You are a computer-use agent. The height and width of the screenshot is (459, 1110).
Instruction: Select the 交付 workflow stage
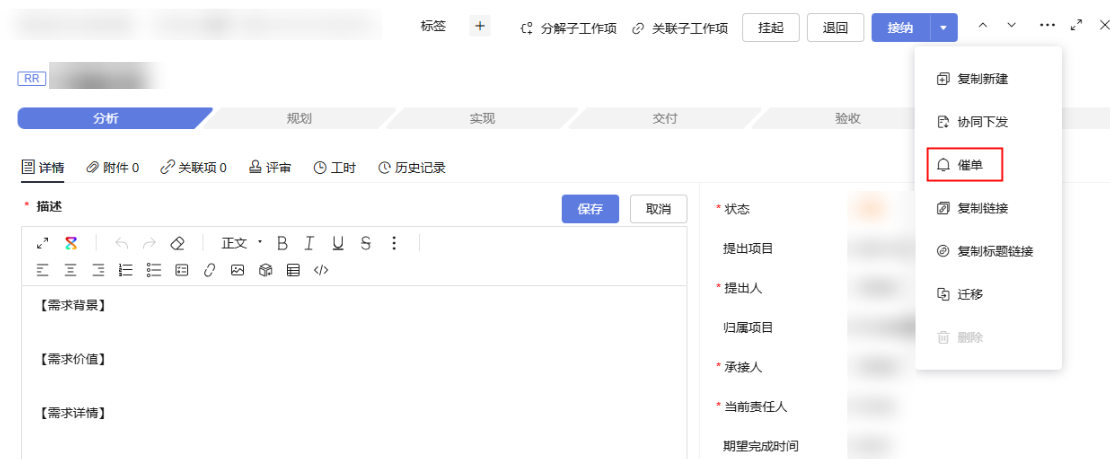[x=665, y=118]
